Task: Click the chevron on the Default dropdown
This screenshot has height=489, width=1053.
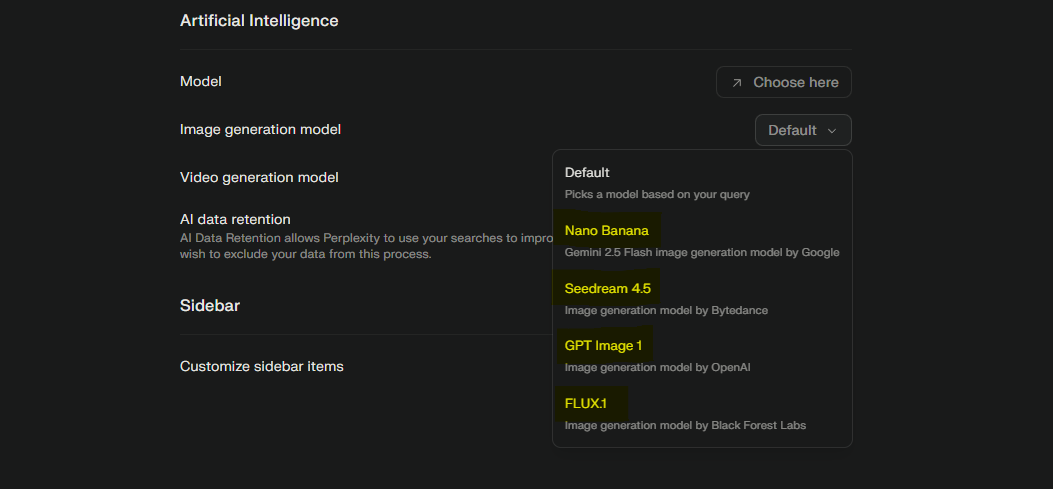Action: tap(832, 131)
